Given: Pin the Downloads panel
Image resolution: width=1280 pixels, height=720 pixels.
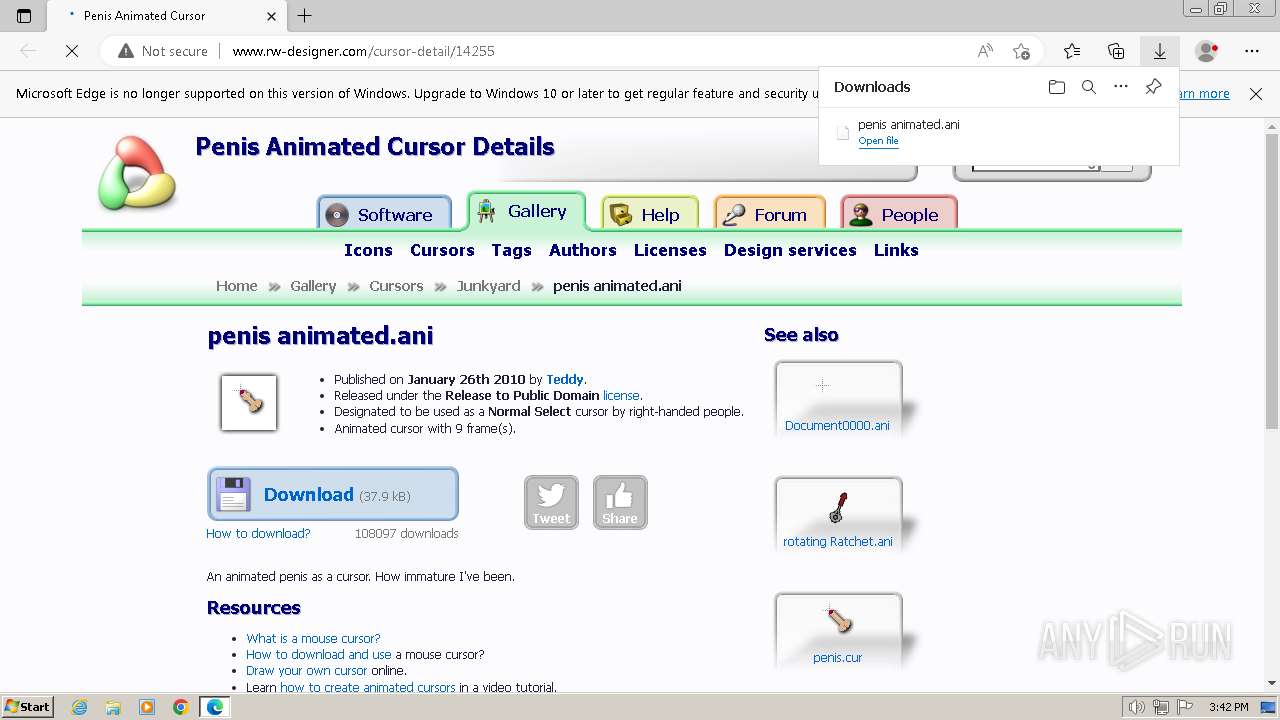Looking at the screenshot, I should [x=1153, y=87].
